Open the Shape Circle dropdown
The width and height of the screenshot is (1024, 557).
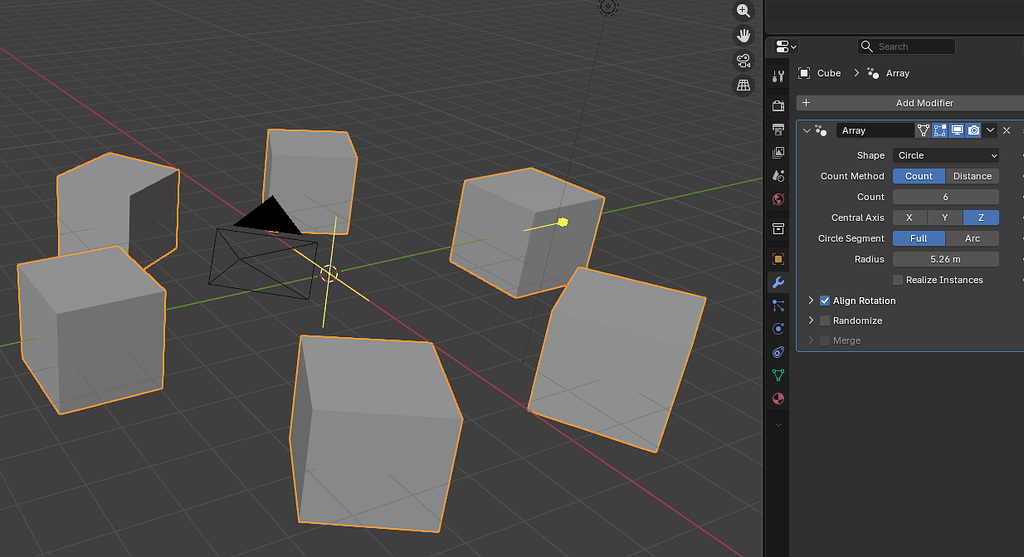pos(946,155)
